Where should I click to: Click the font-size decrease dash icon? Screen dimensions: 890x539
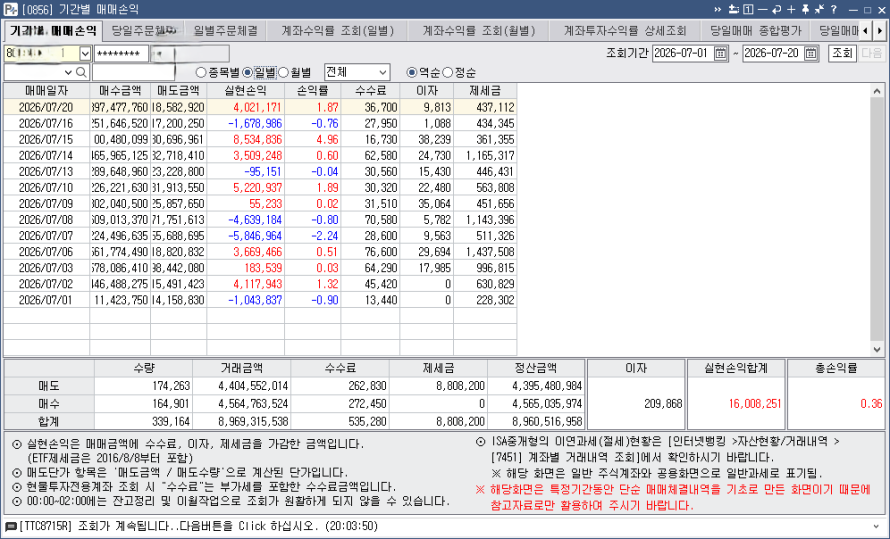tap(762, 10)
